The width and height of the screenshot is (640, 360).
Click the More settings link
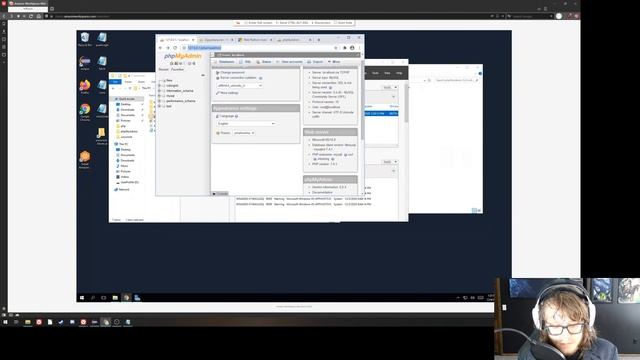click(230, 93)
